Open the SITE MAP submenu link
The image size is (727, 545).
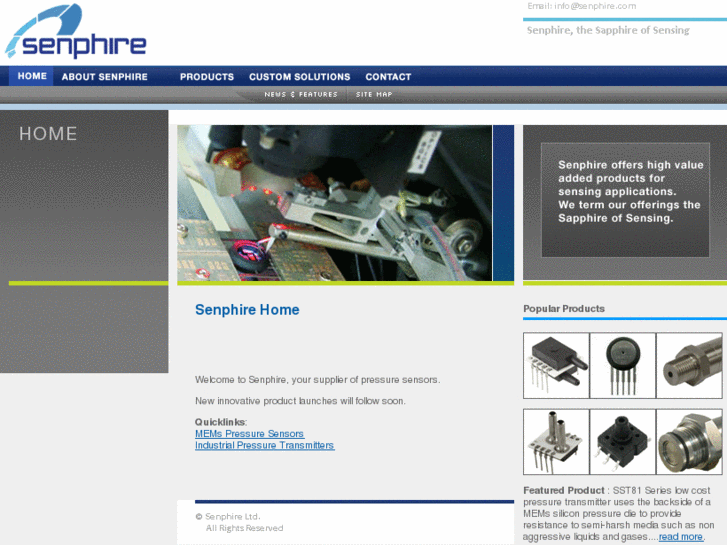pos(374,94)
